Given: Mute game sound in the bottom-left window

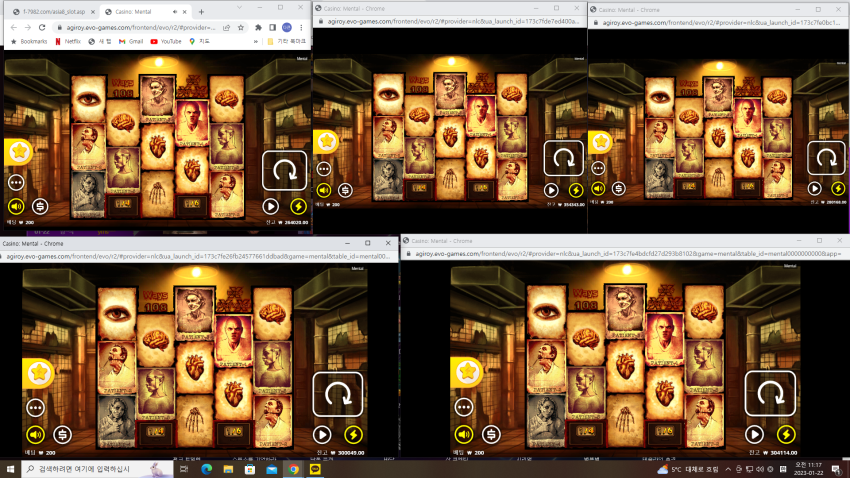Looking at the screenshot, I should pyautogui.click(x=35, y=435).
